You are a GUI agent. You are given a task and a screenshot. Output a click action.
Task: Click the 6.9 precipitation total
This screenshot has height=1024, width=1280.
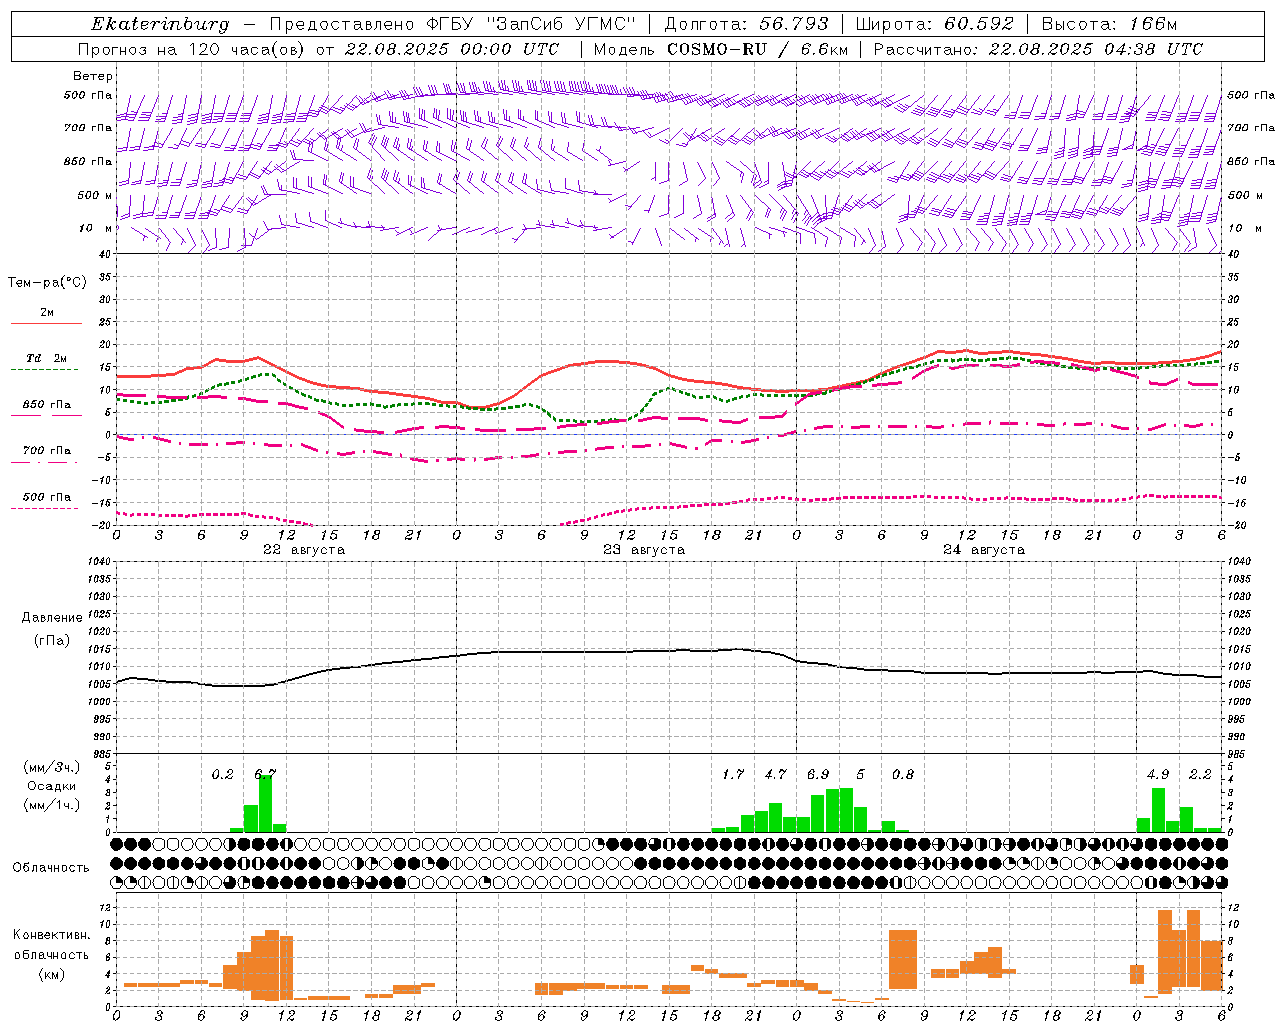[x=818, y=774]
